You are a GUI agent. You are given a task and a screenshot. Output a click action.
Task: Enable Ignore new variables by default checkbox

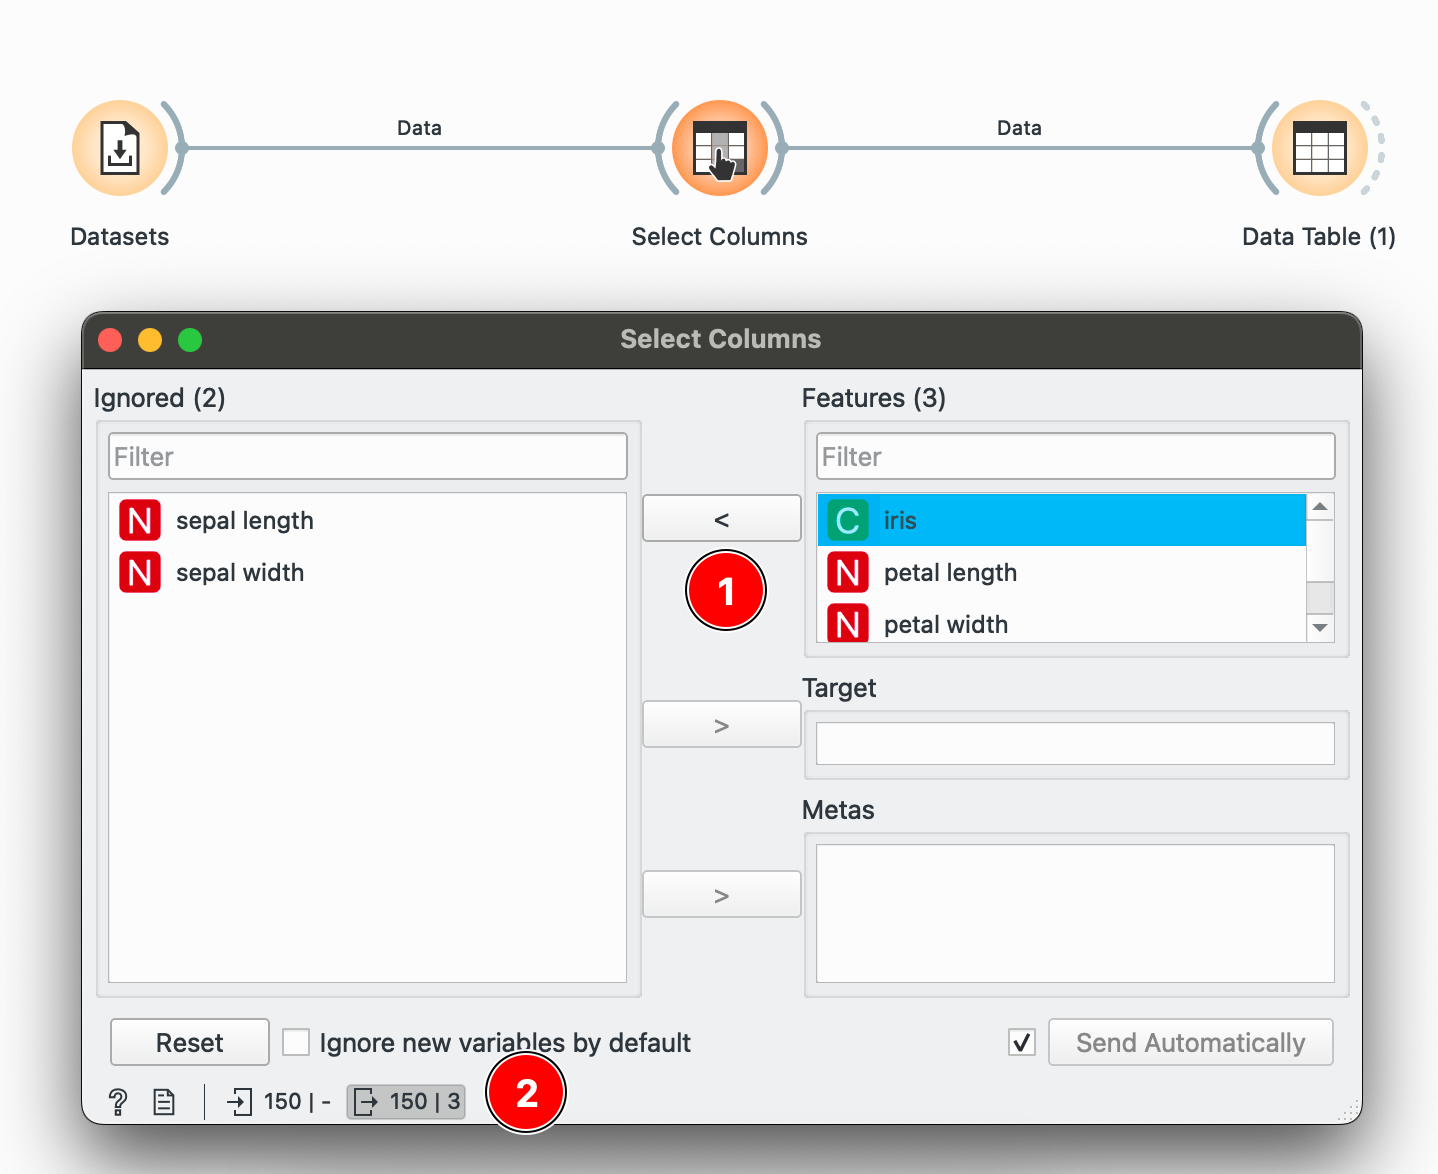[296, 1043]
